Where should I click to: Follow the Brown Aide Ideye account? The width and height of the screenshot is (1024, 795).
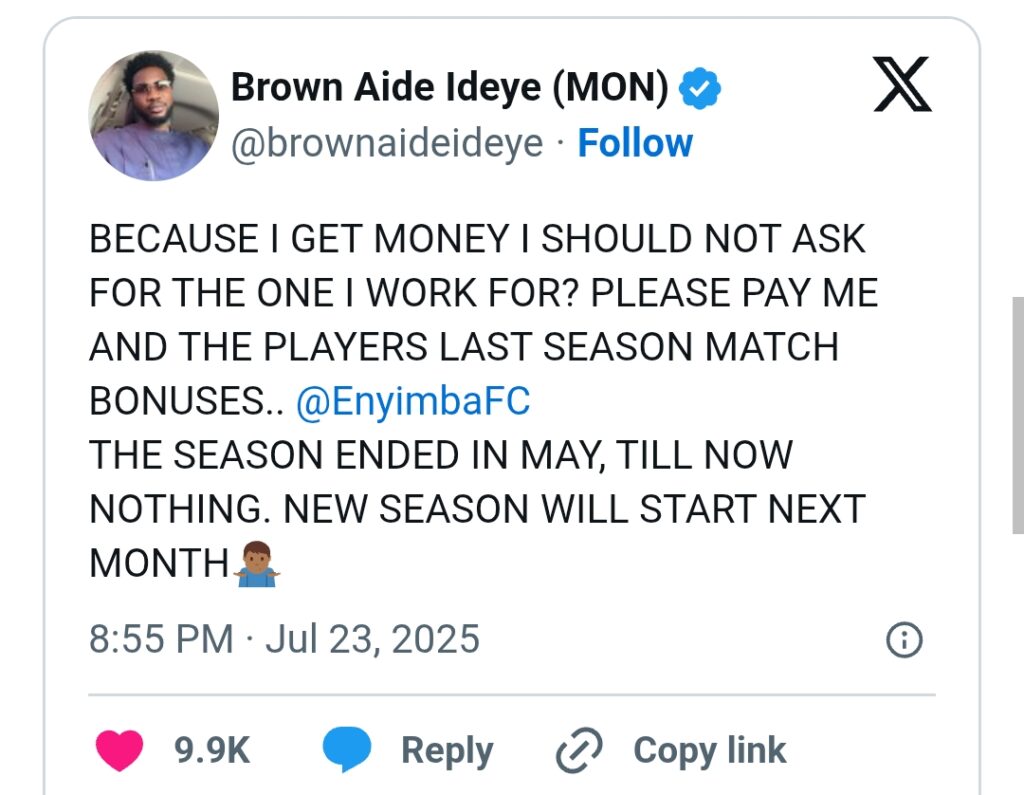[635, 143]
